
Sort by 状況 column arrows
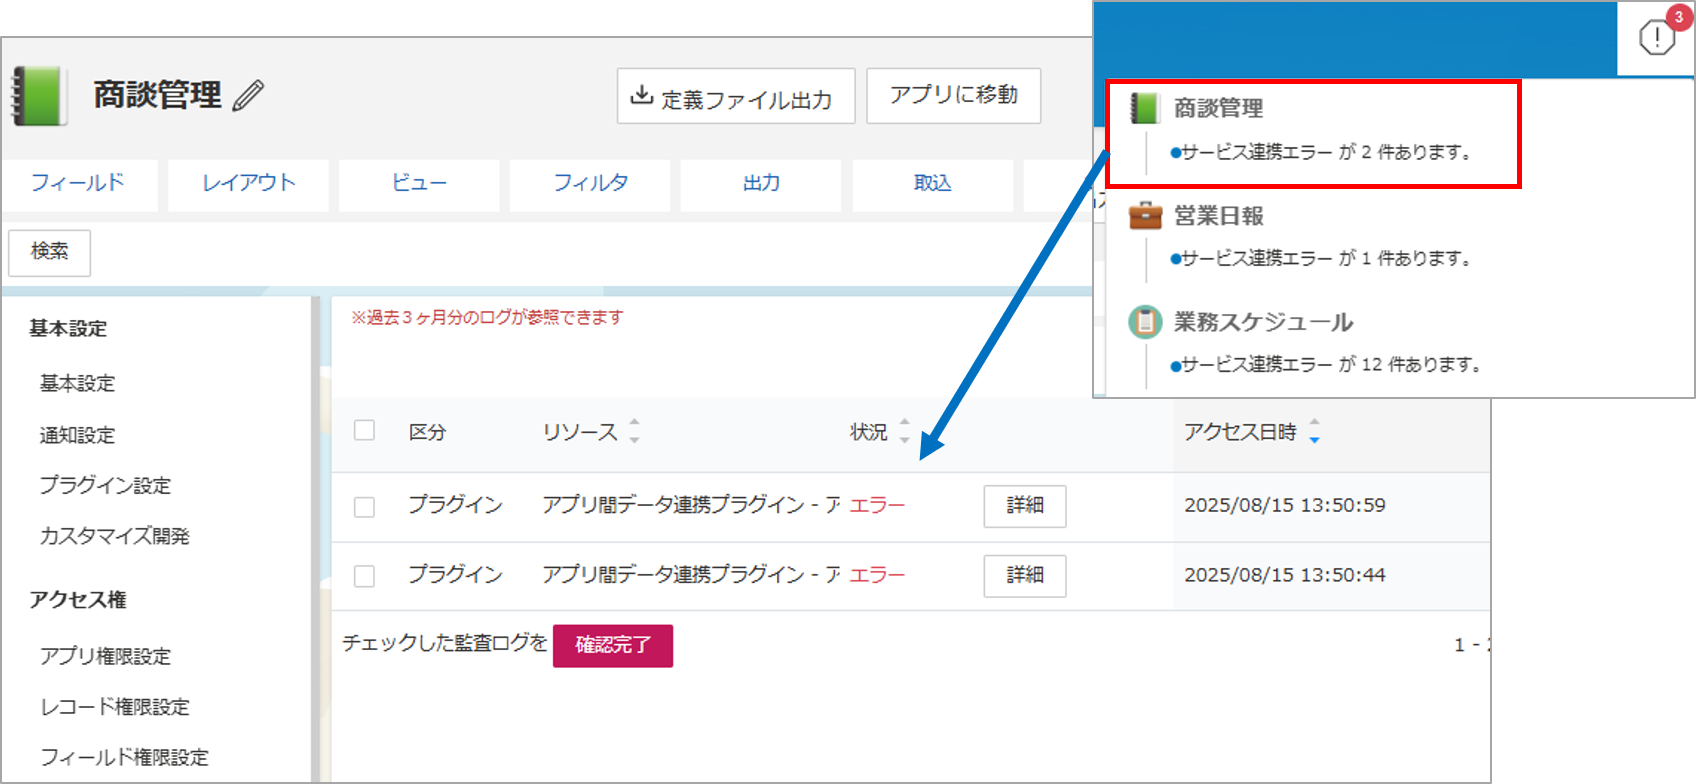coord(905,431)
